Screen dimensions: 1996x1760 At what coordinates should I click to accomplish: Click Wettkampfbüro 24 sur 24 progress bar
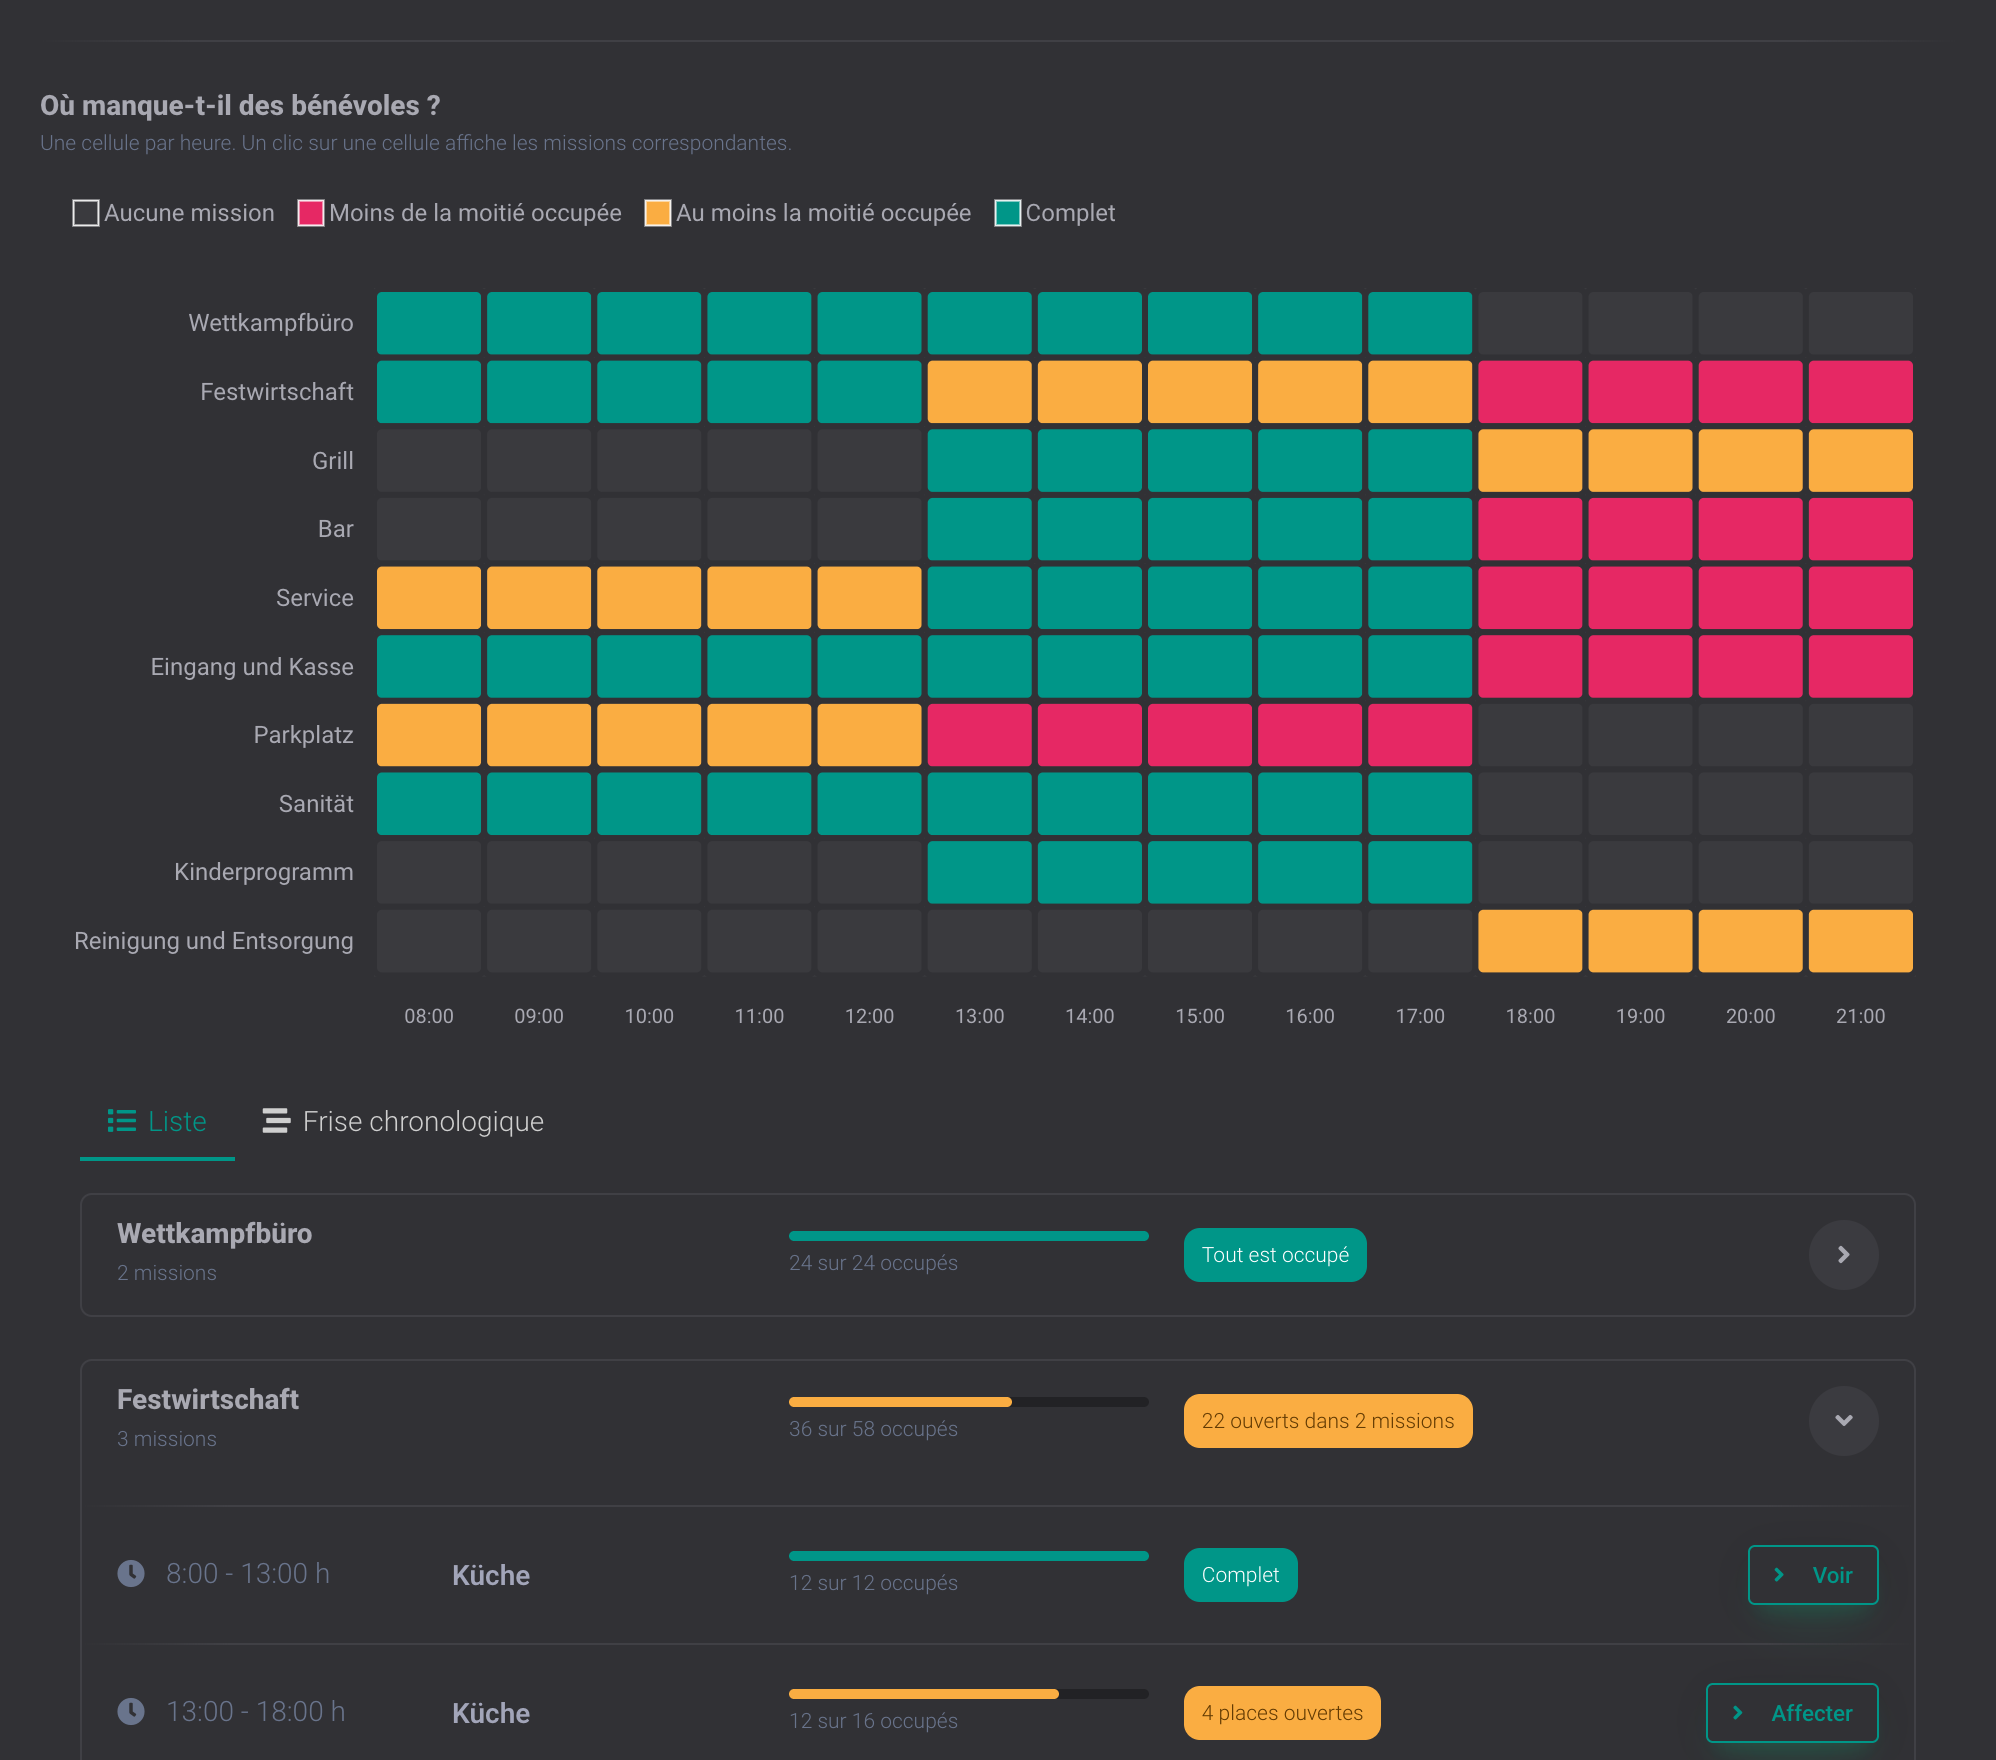tap(969, 1236)
